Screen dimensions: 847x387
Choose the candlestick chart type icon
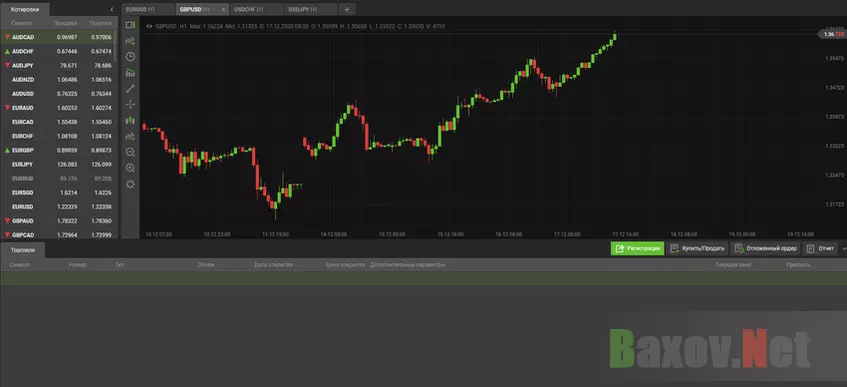(x=130, y=121)
